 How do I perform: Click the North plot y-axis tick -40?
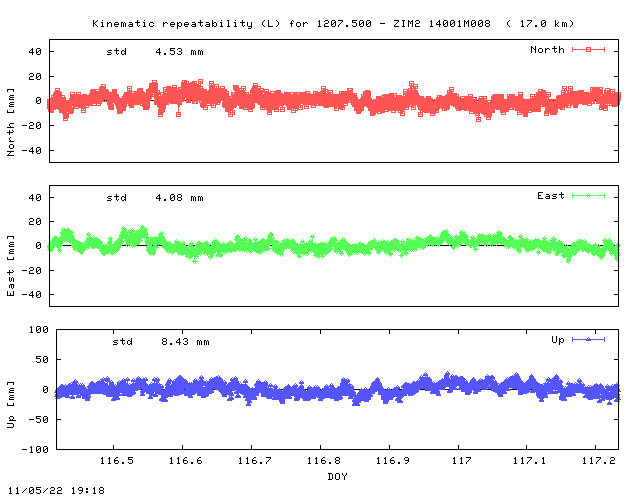[31, 151]
